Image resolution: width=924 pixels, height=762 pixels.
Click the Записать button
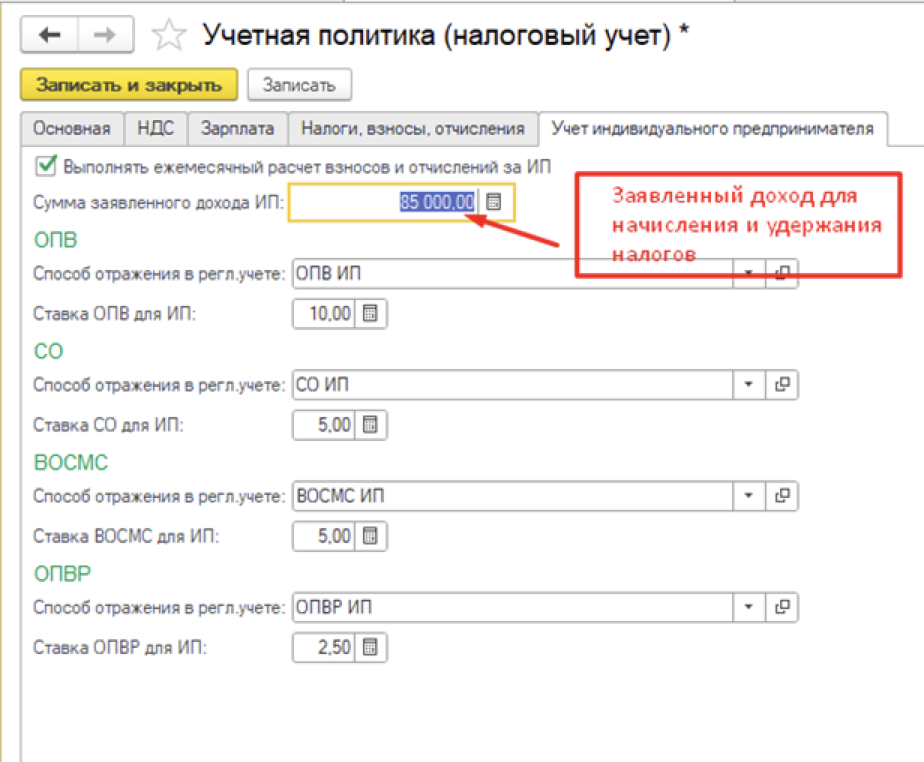pos(298,85)
